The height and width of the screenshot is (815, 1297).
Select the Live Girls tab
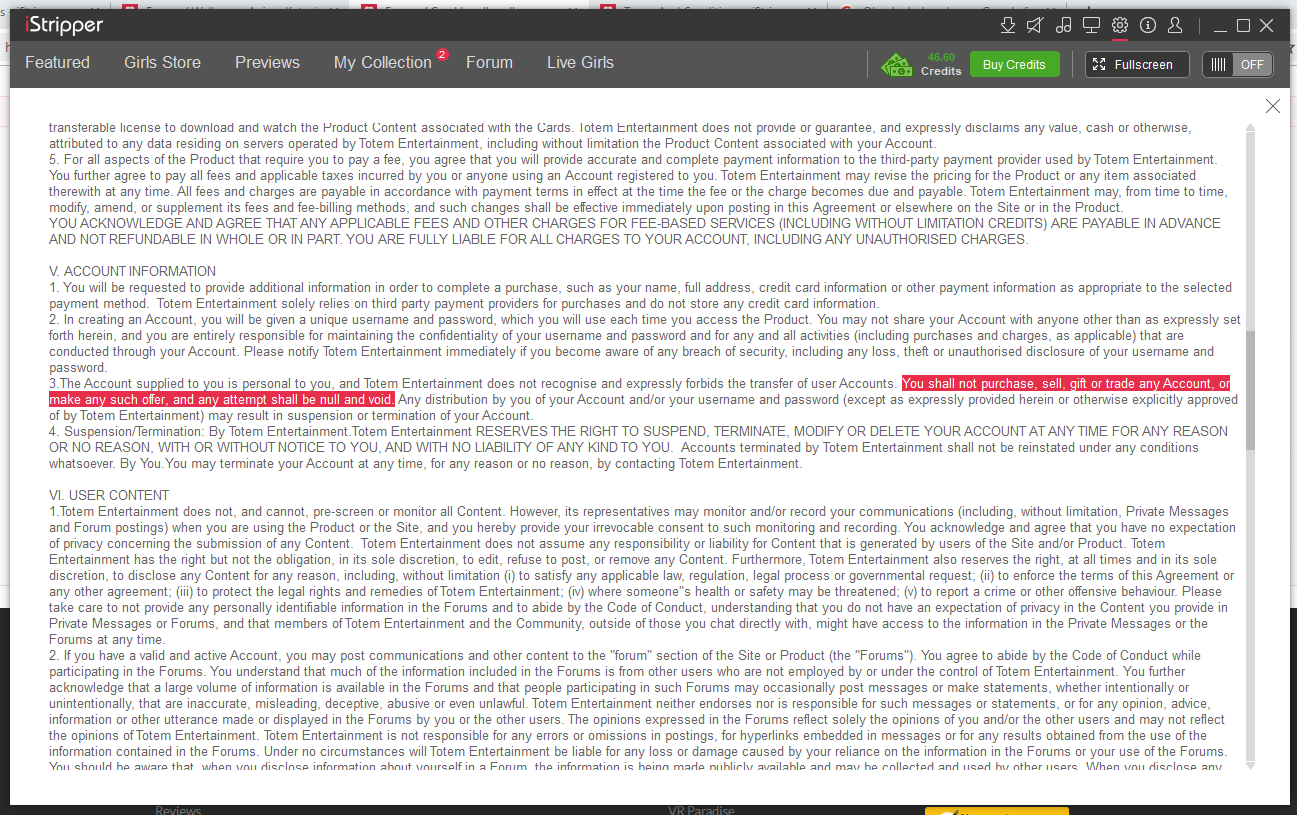point(580,62)
